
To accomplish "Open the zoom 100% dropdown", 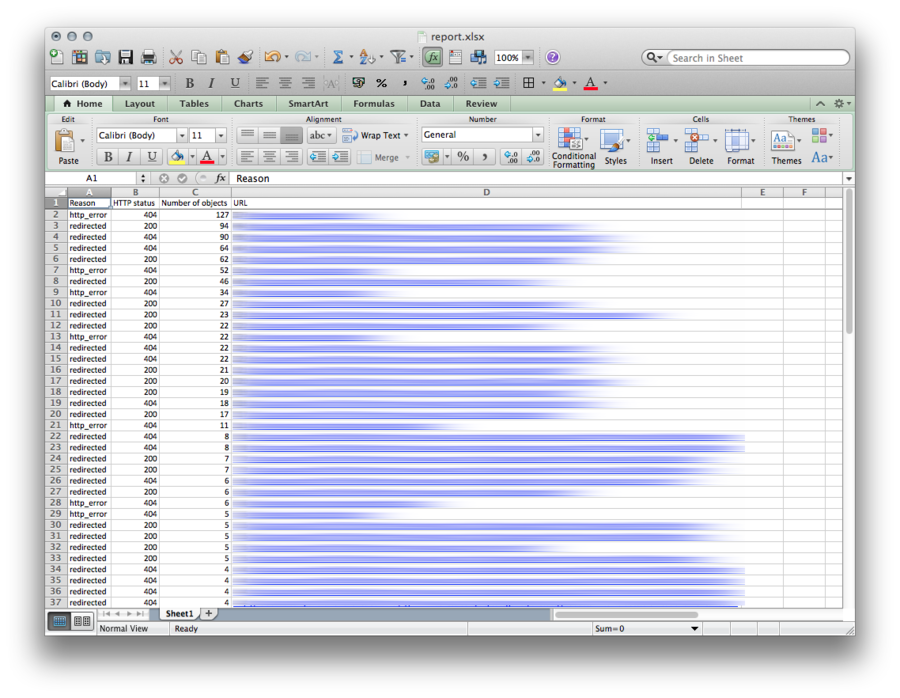I will coord(528,58).
